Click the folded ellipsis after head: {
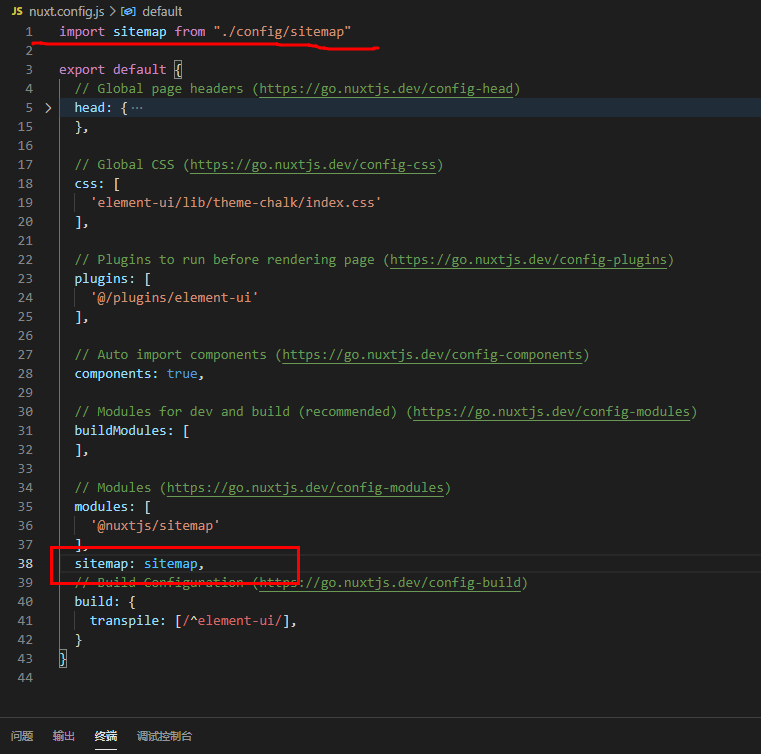761x754 pixels. coord(137,108)
